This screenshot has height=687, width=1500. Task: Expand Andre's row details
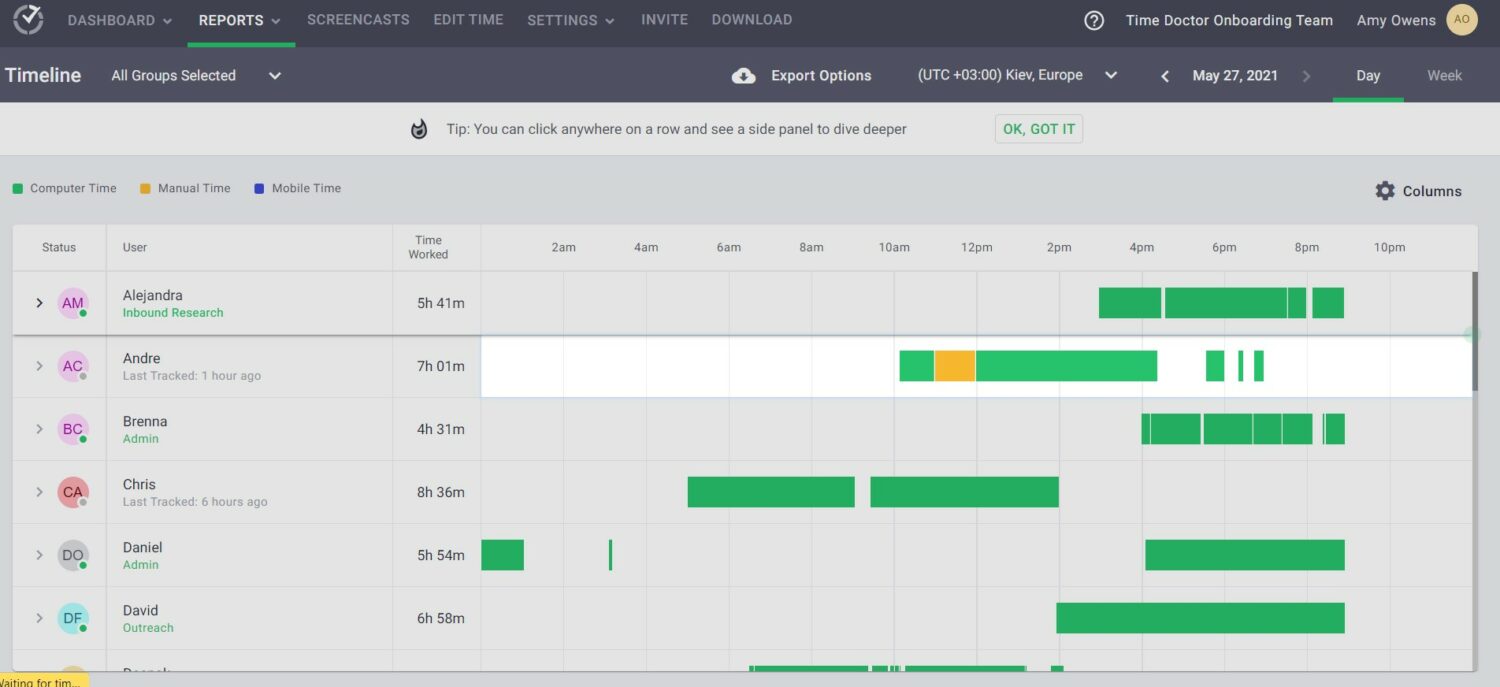pos(39,366)
